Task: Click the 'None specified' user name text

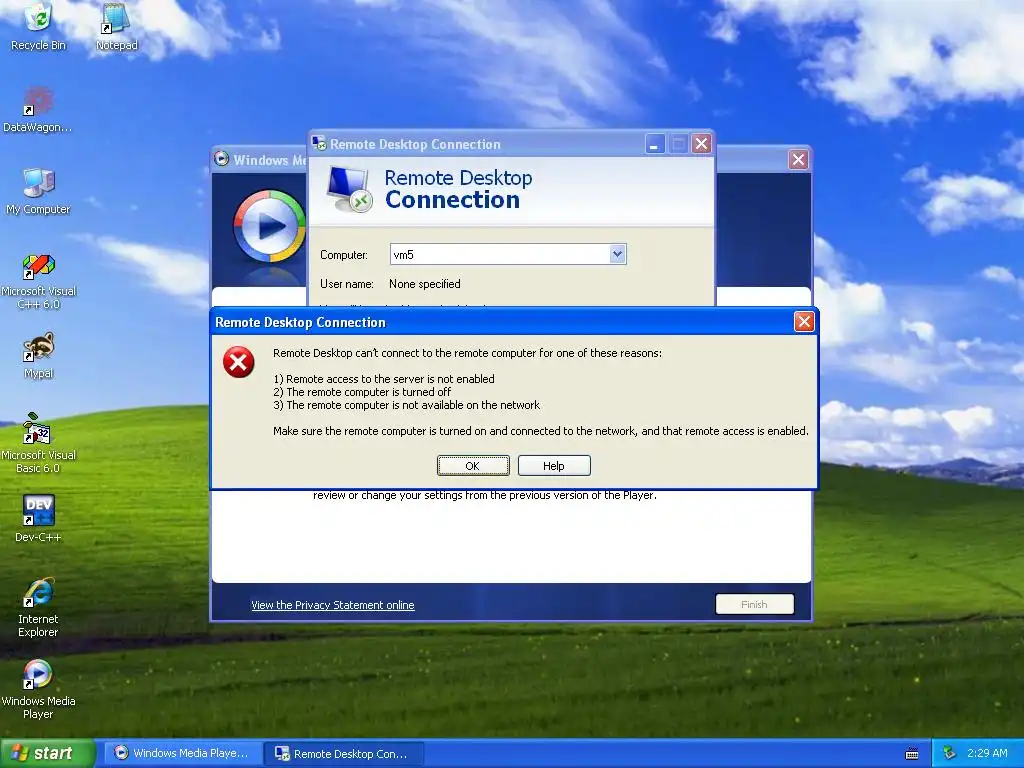Action: (424, 283)
